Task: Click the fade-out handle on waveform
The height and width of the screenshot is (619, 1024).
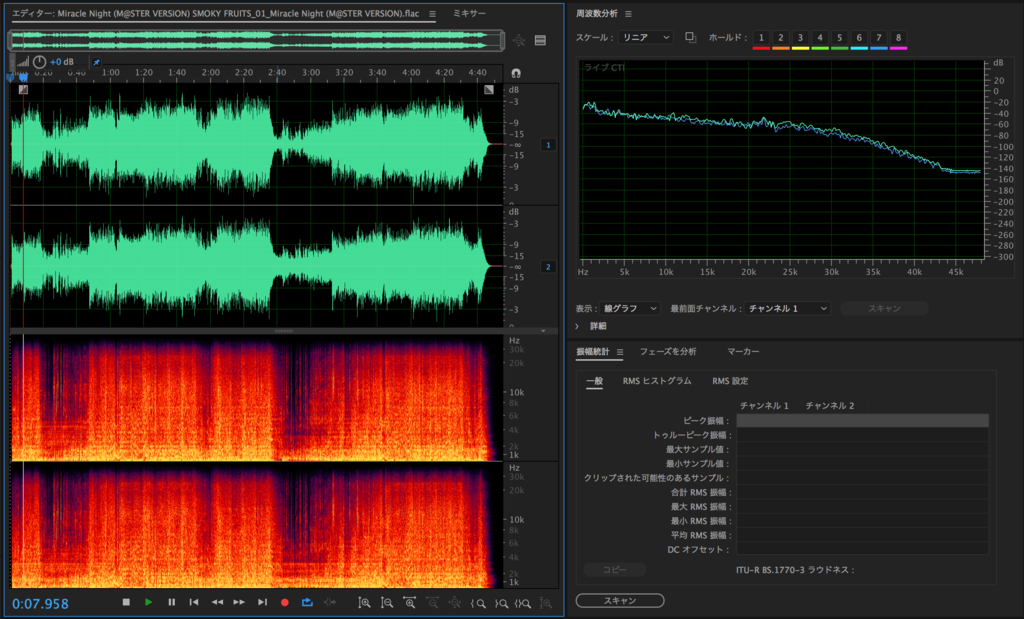Action: pyautogui.click(x=488, y=89)
